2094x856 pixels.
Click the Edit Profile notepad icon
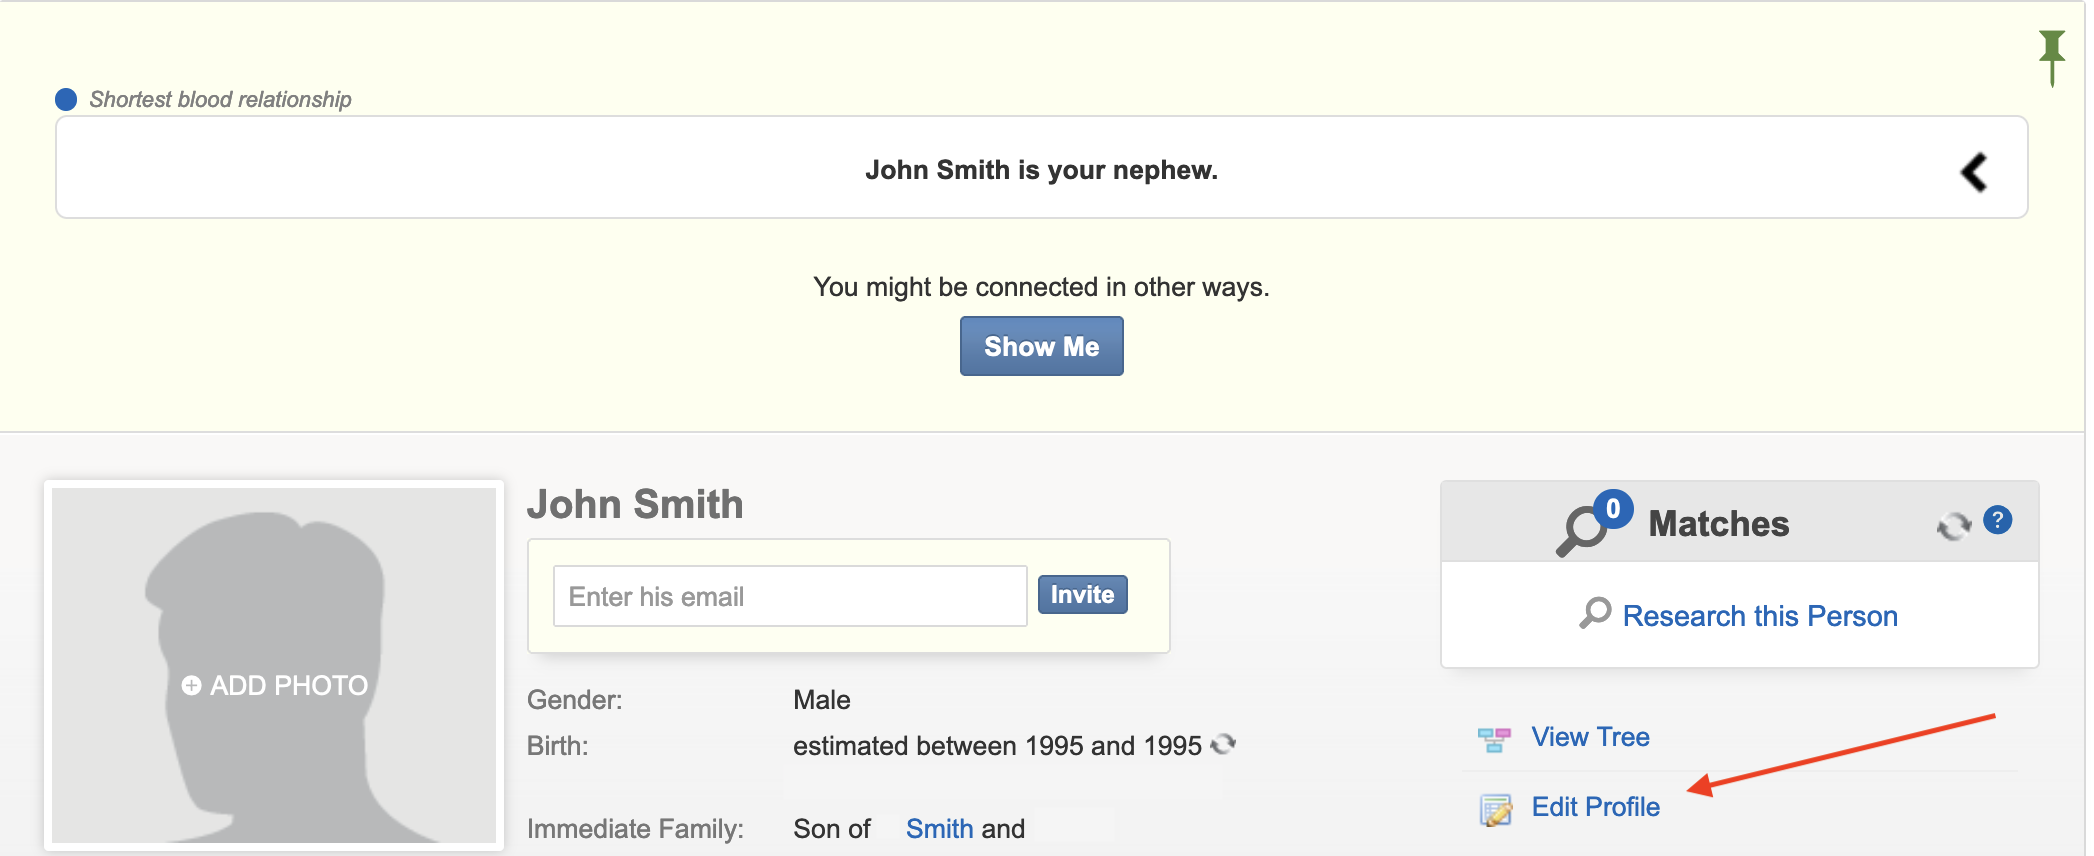coord(1496,809)
